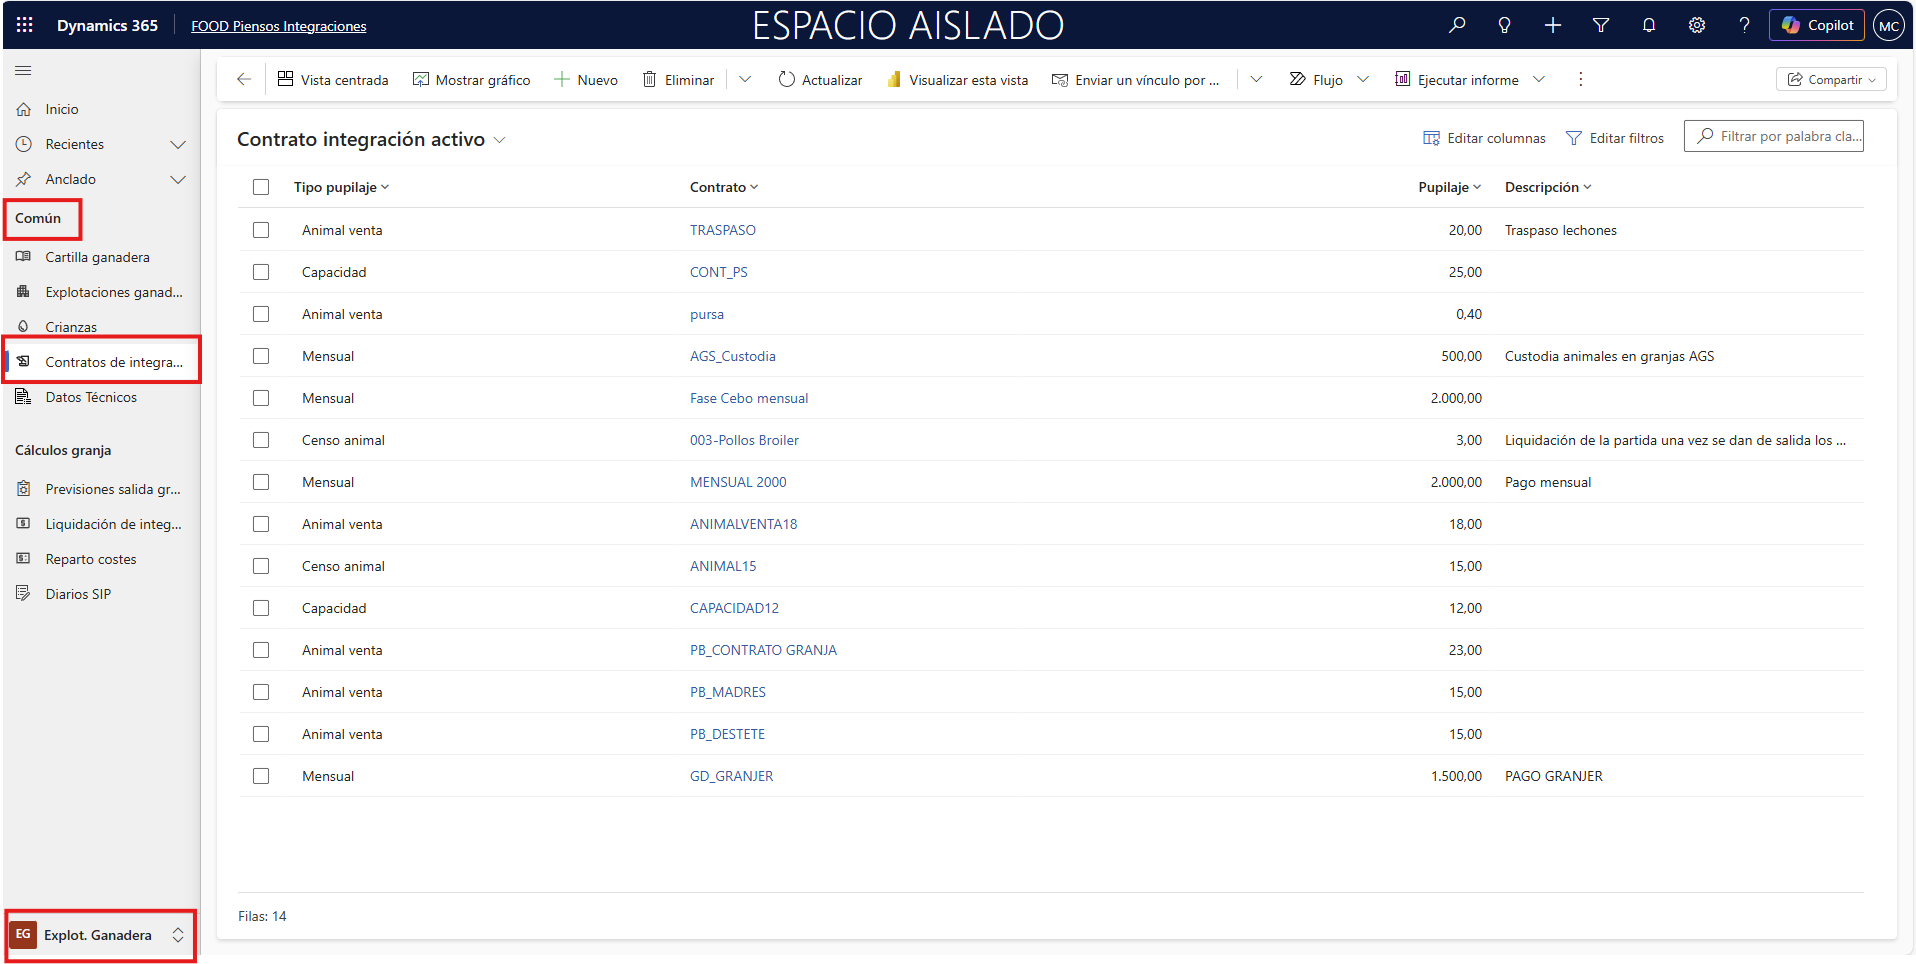This screenshot has height=964, width=1916.
Task: Open the Dynamics 365 app launcher grid
Action: pos(25,25)
